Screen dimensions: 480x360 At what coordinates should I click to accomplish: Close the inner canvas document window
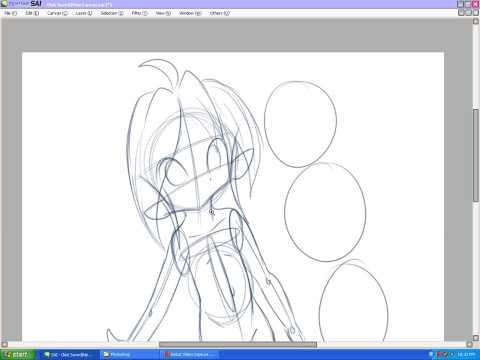[476, 13]
